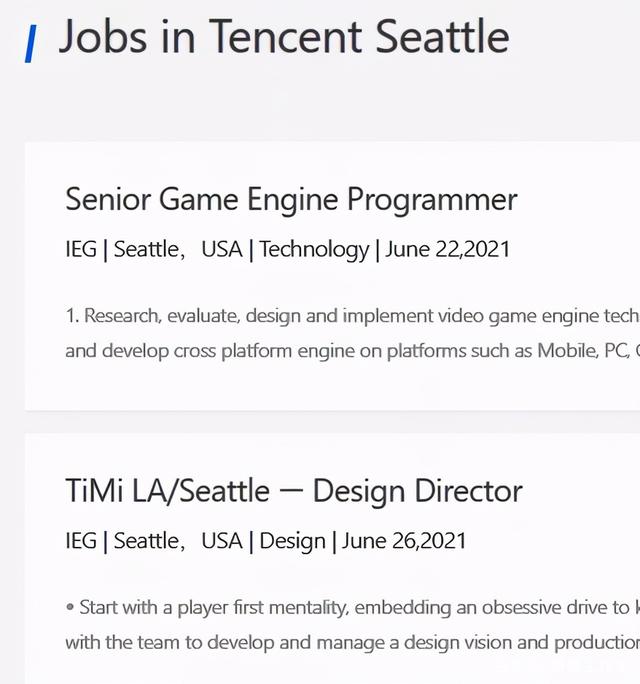Click the "1." number starting the first description

point(72,316)
